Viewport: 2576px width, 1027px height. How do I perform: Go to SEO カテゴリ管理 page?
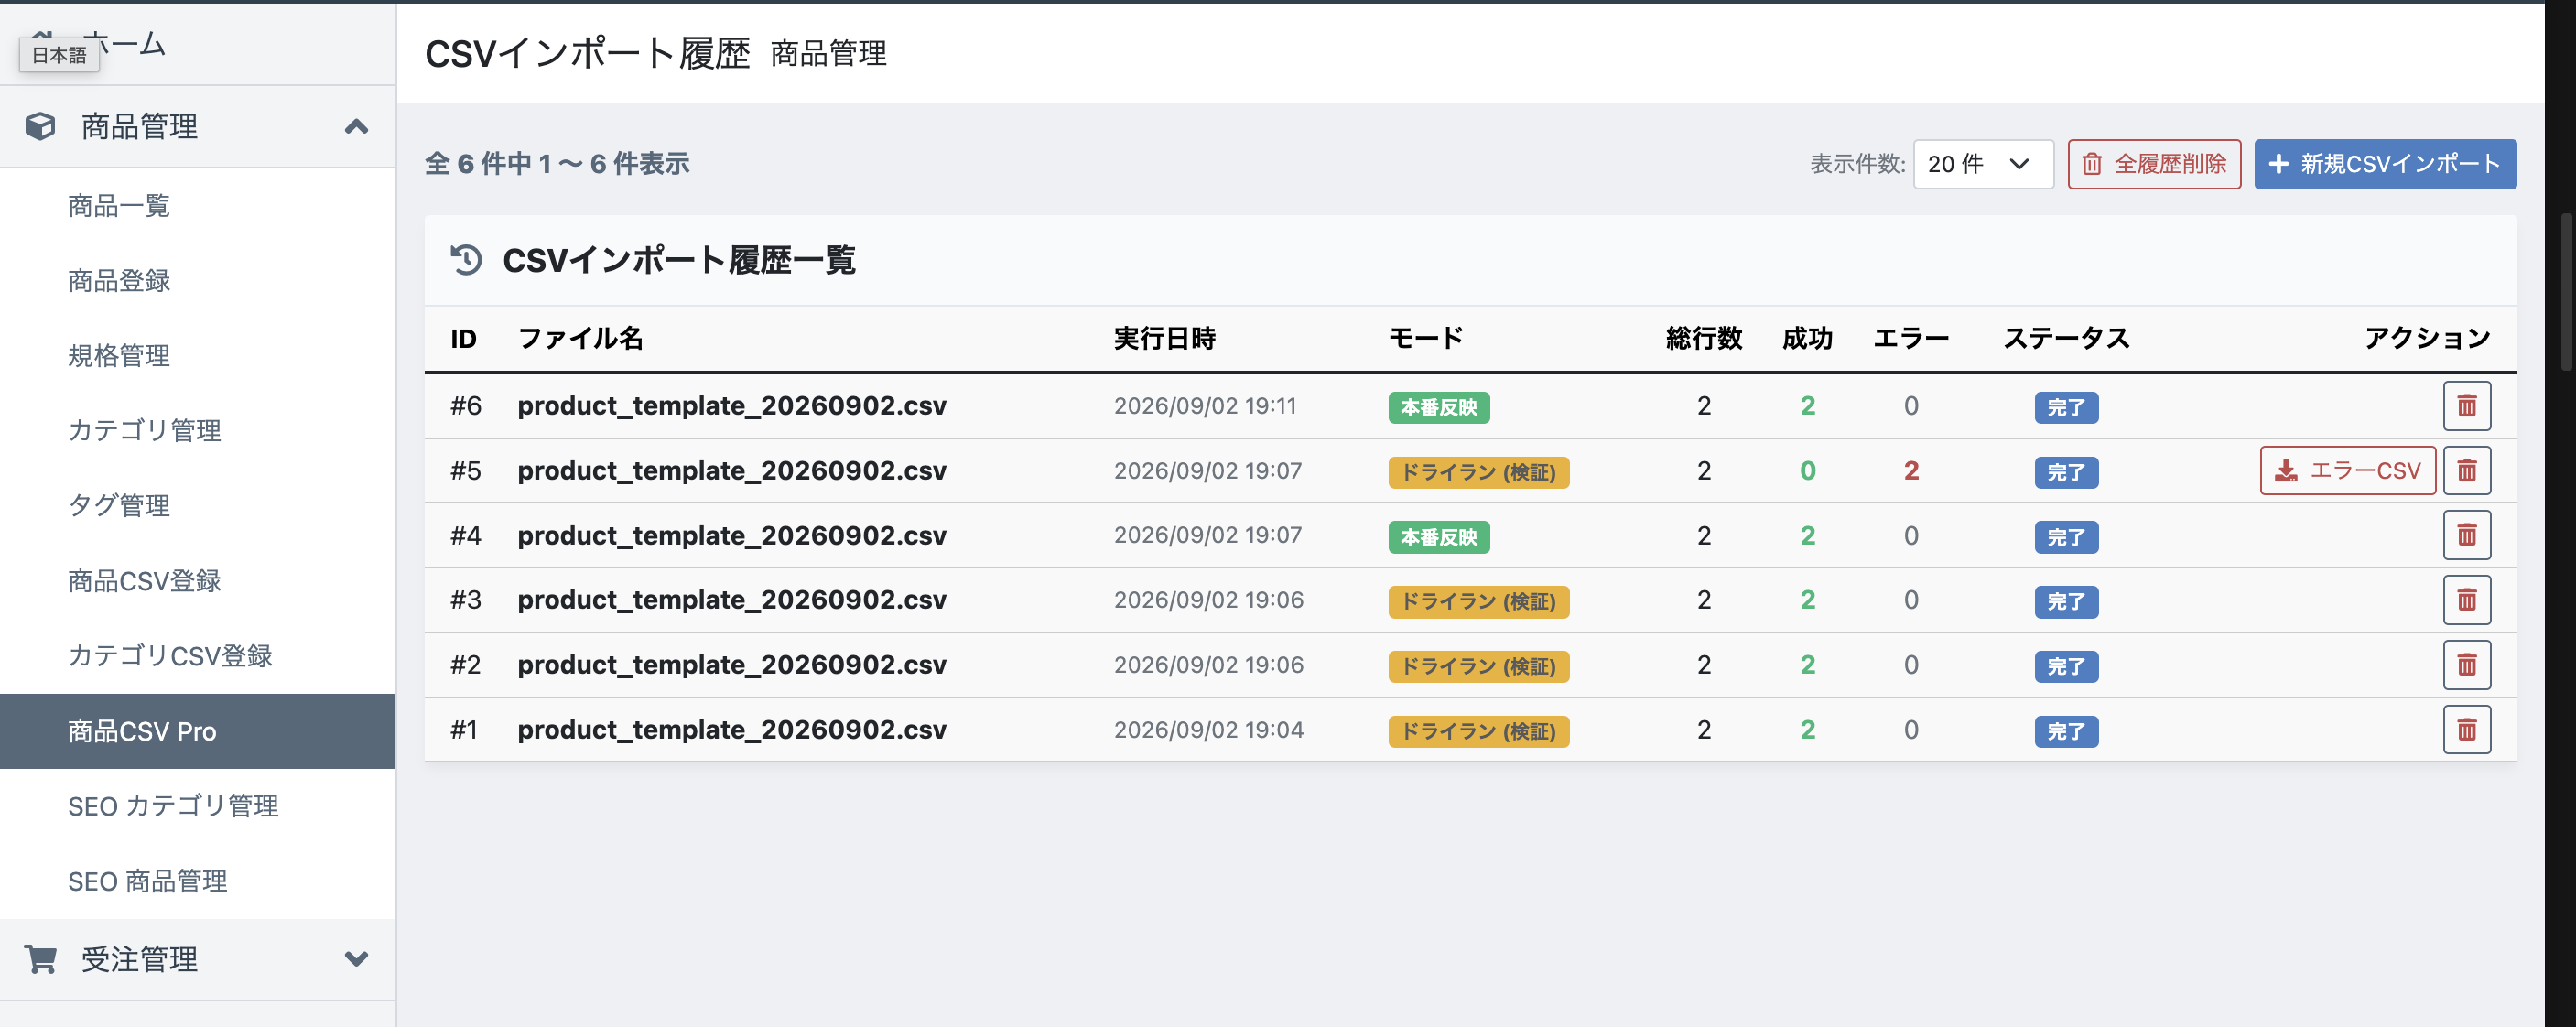(x=173, y=806)
